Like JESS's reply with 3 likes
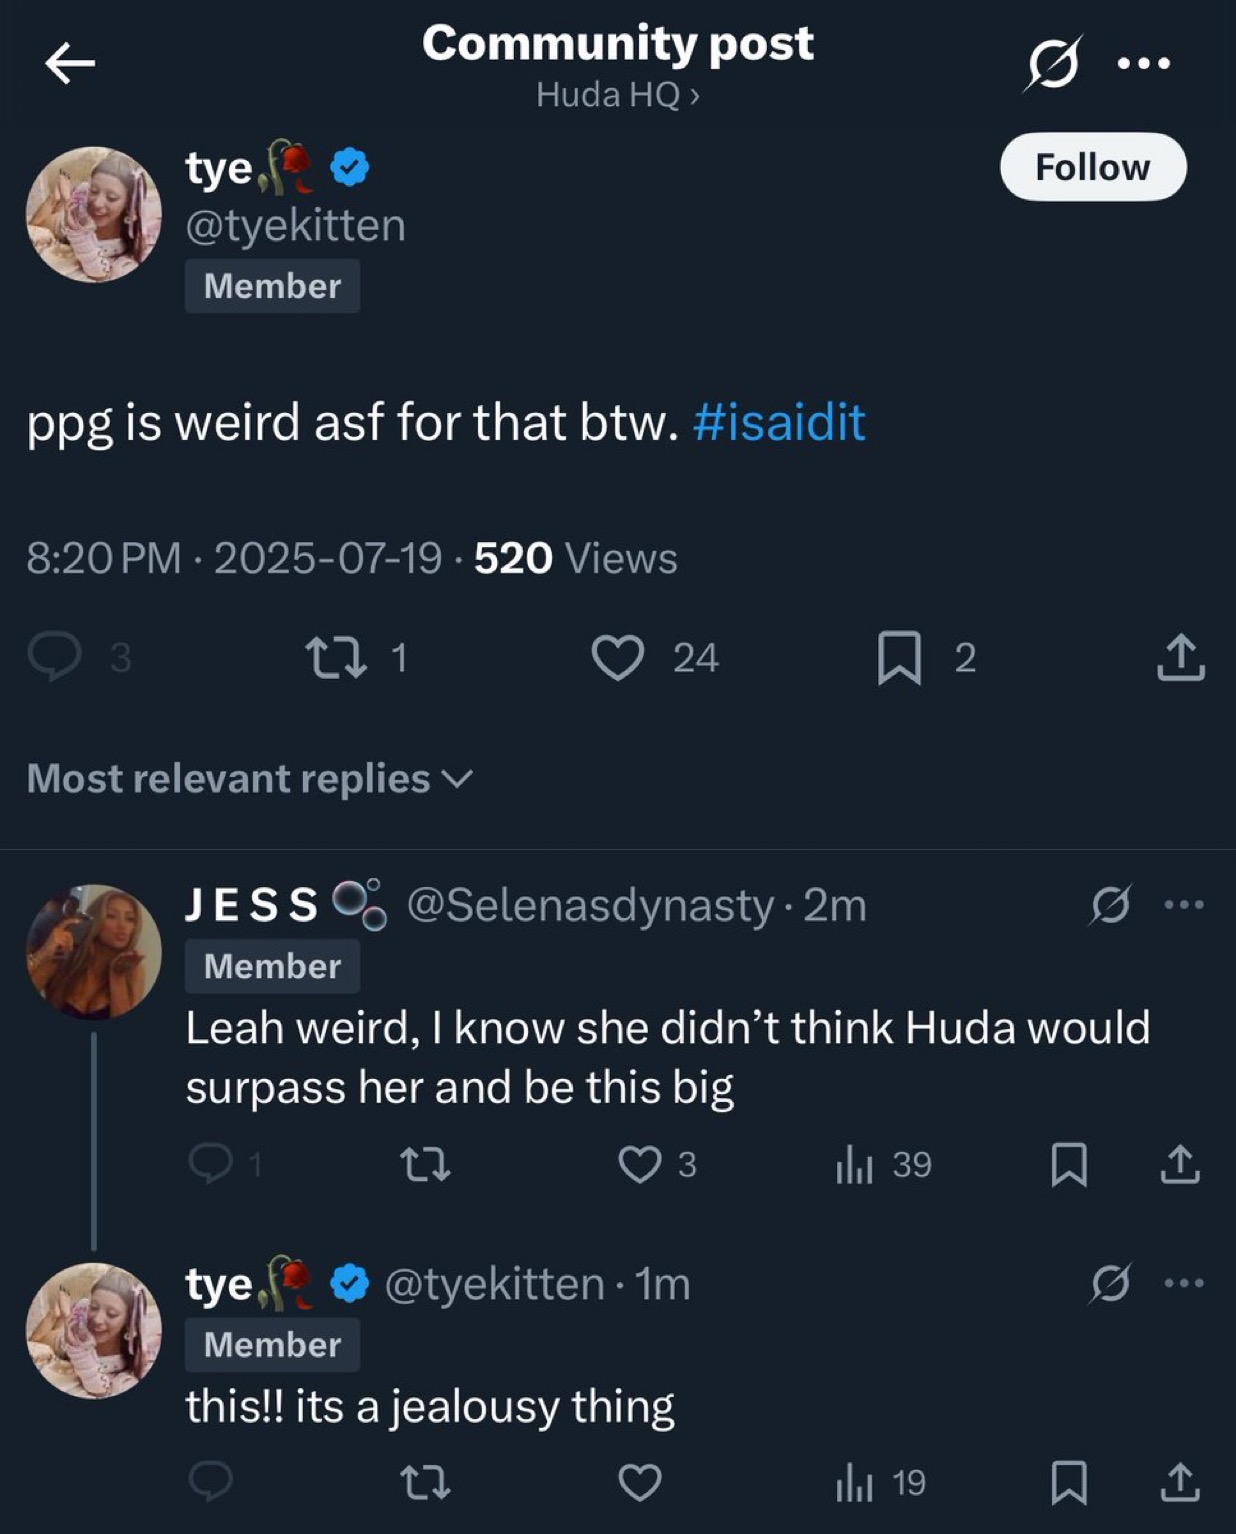The width and height of the screenshot is (1236, 1534). tap(640, 1164)
